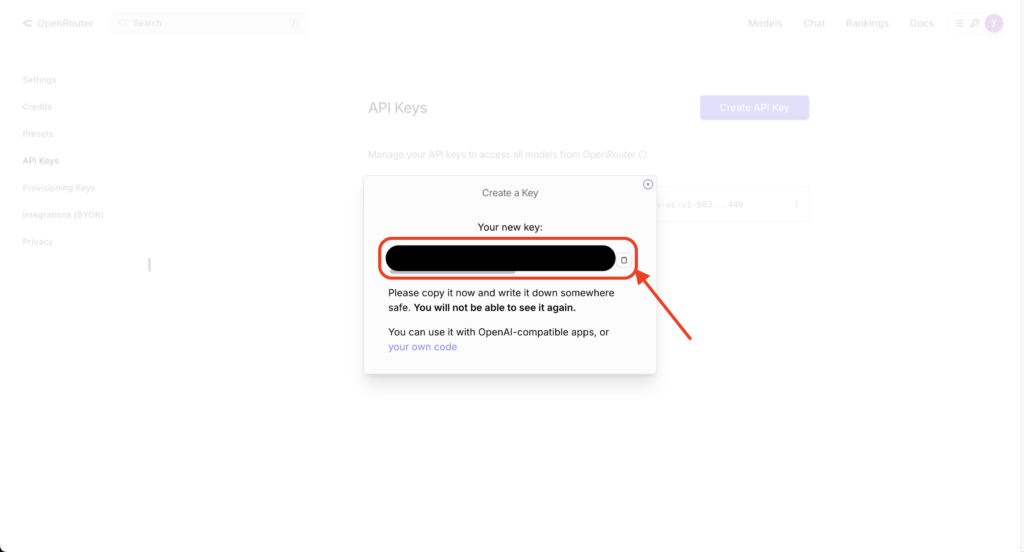Click the OpenRouter logo

click(x=58, y=23)
